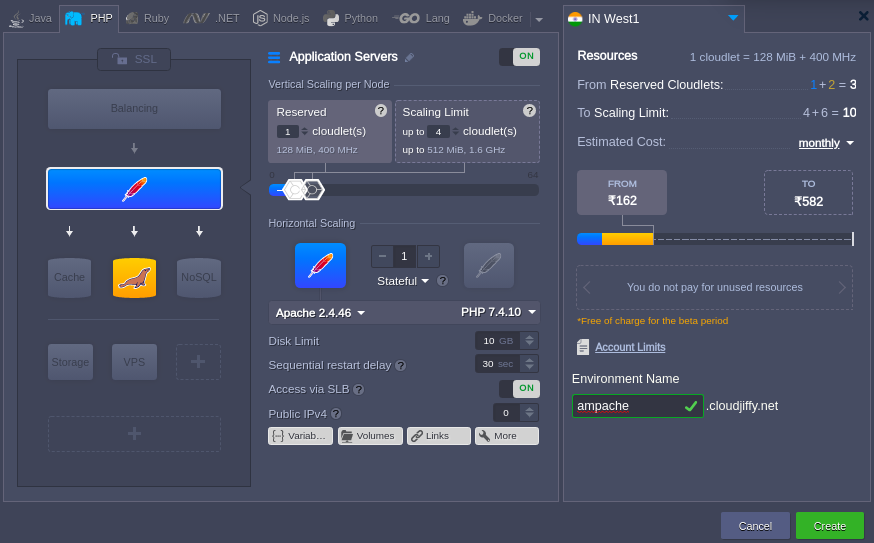Add a Storage node
The image size is (874, 543).
(x=70, y=362)
